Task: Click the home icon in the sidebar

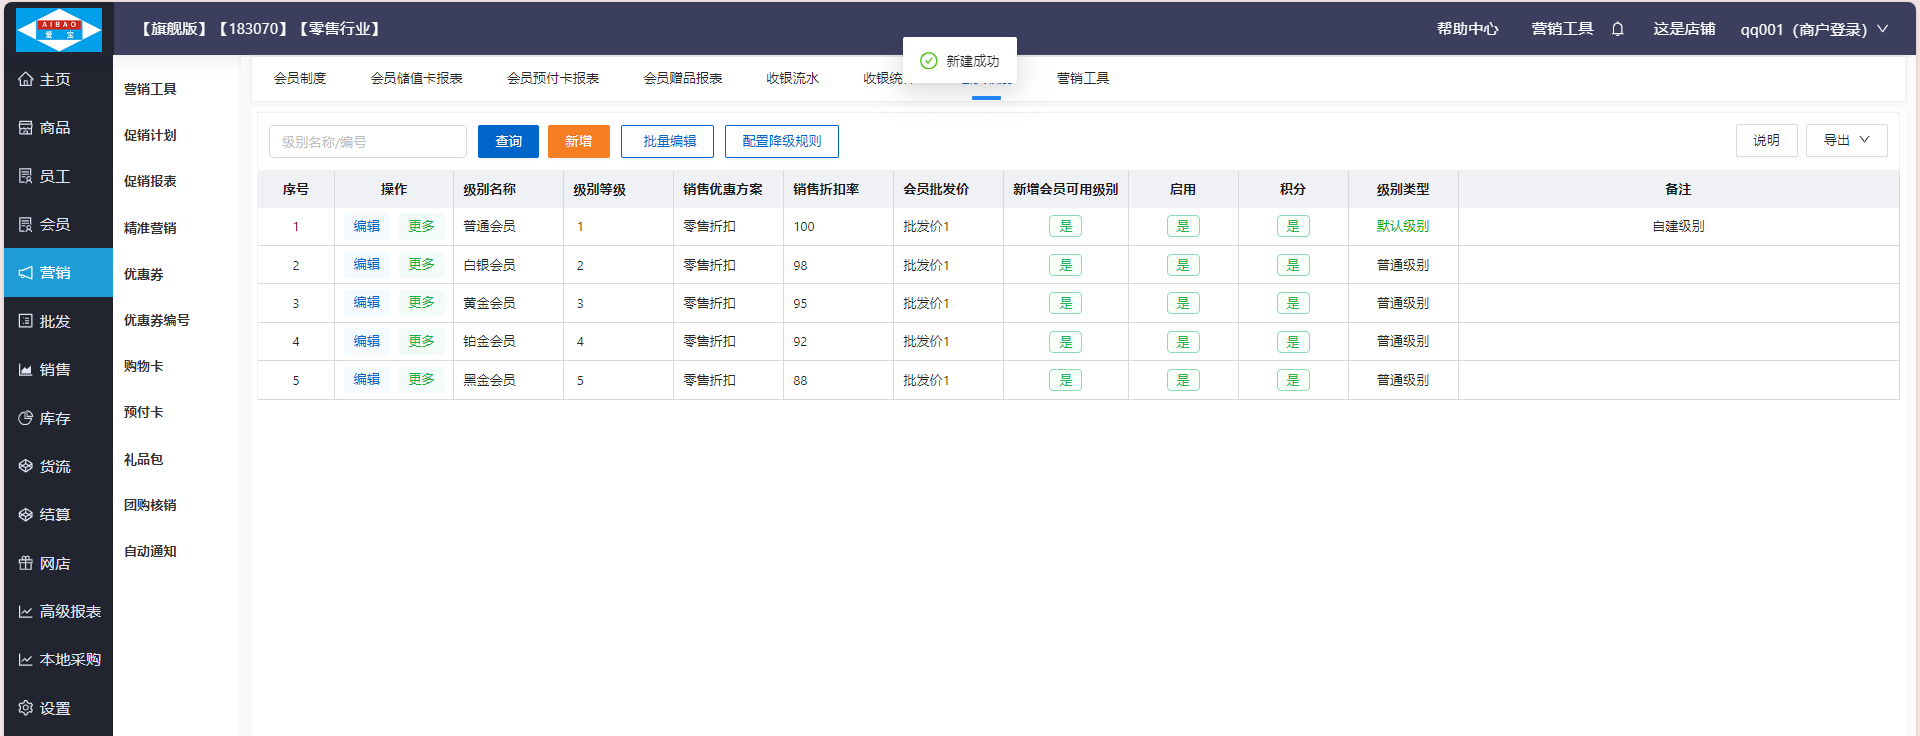Action: [x=26, y=79]
